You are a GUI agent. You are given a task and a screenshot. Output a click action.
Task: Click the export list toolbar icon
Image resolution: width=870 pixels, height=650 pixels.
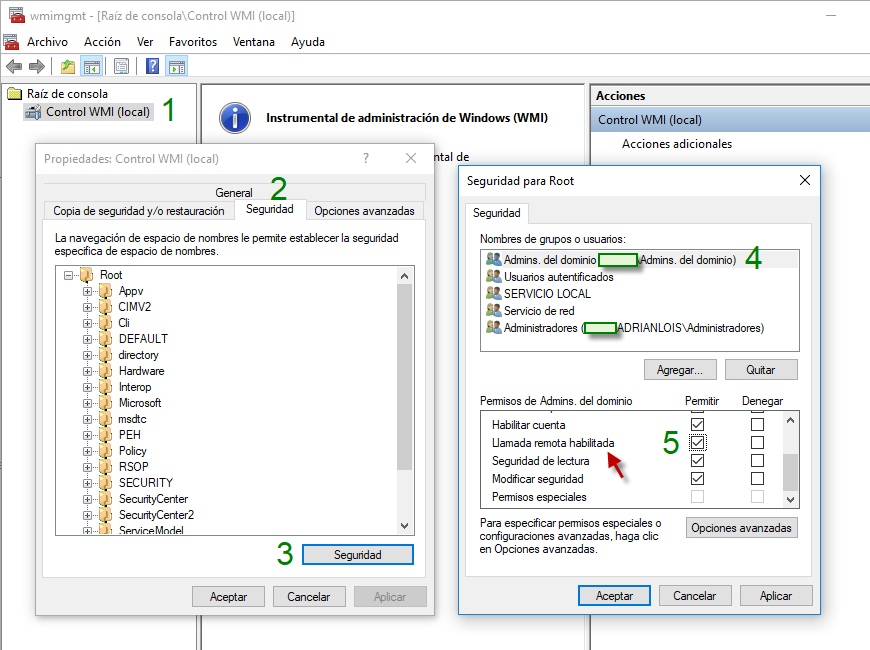point(122,67)
